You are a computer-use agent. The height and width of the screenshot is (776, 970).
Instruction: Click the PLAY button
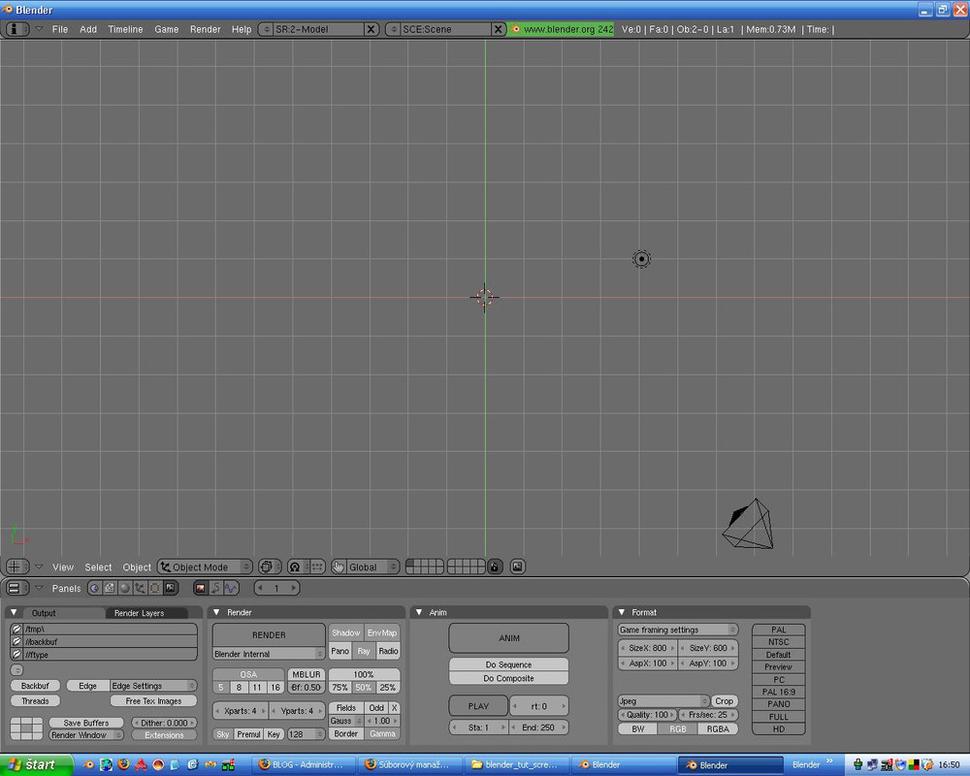[x=478, y=705]
